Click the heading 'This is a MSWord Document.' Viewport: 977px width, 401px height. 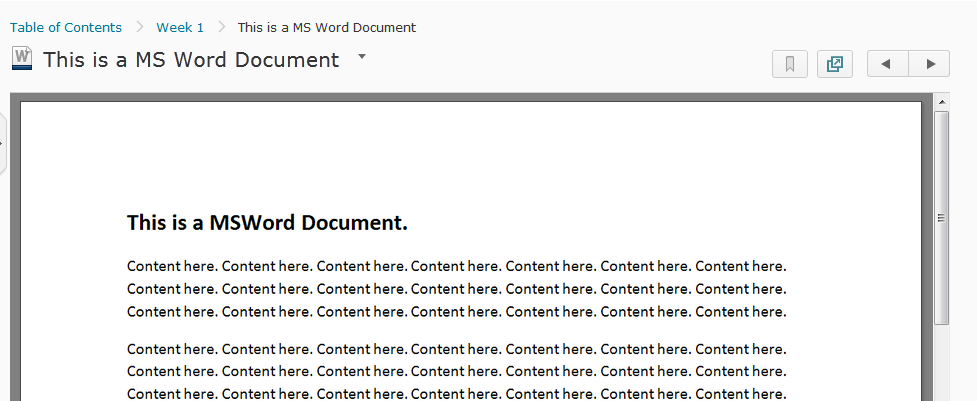(x=267, y=222)
